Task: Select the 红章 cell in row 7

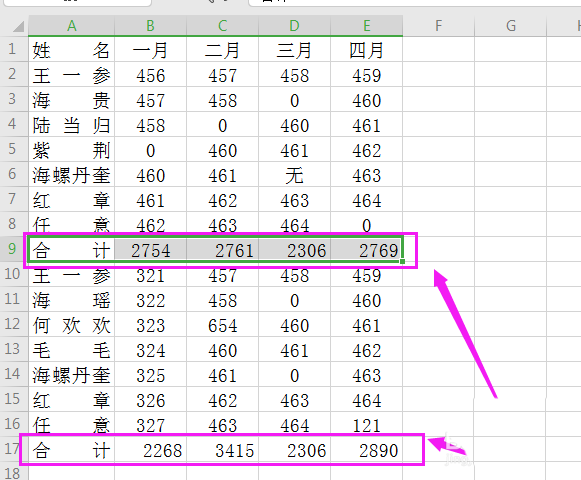Action: point(72,199)
